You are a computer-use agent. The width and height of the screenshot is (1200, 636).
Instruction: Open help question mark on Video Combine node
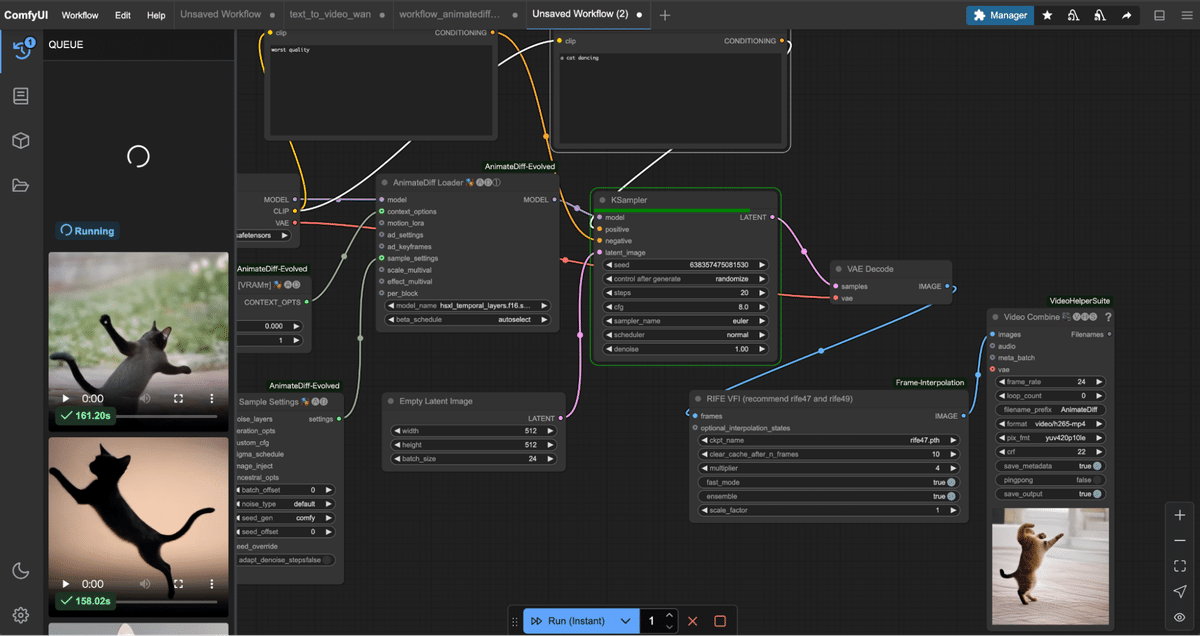(x=1108, y=317)
